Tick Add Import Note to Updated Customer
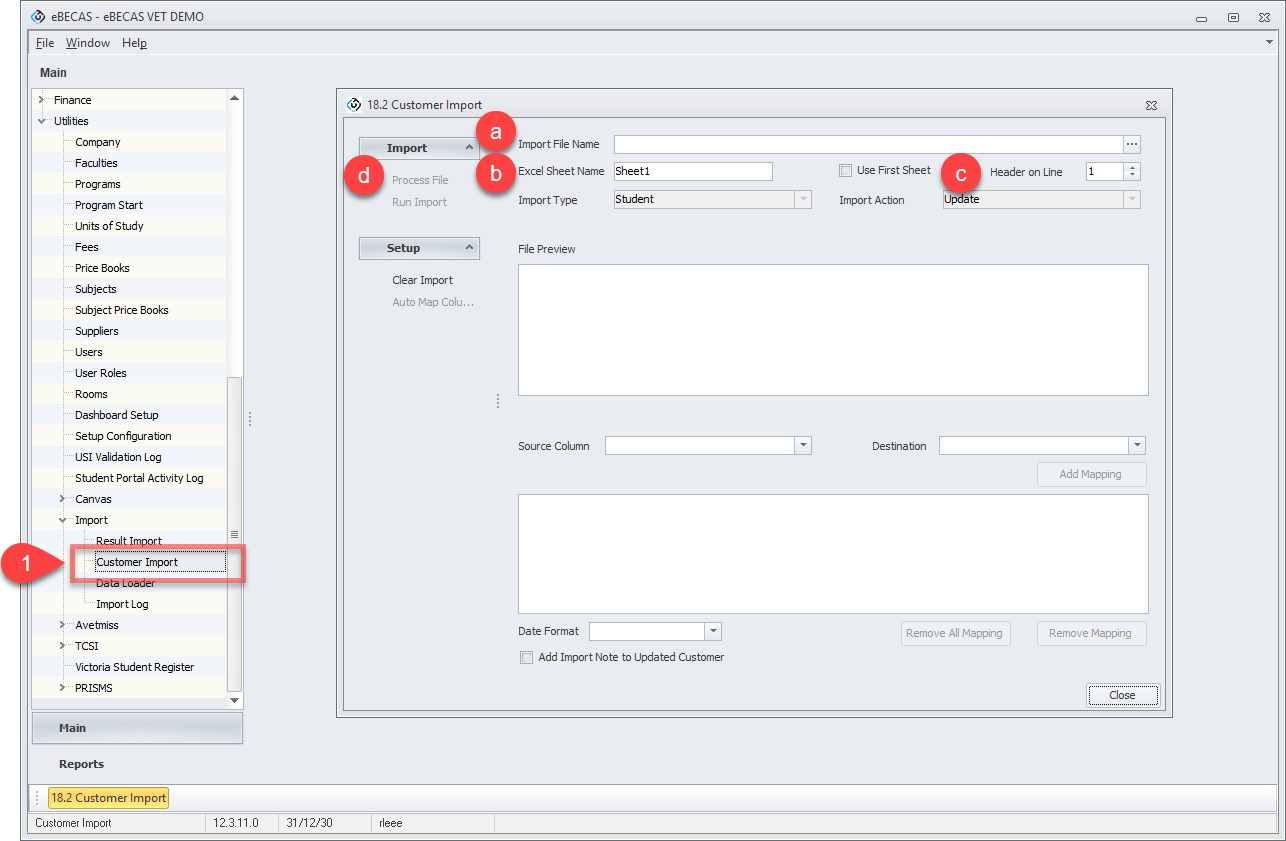Viewport: 1286px width, 841px height. [x=527, y=658]
